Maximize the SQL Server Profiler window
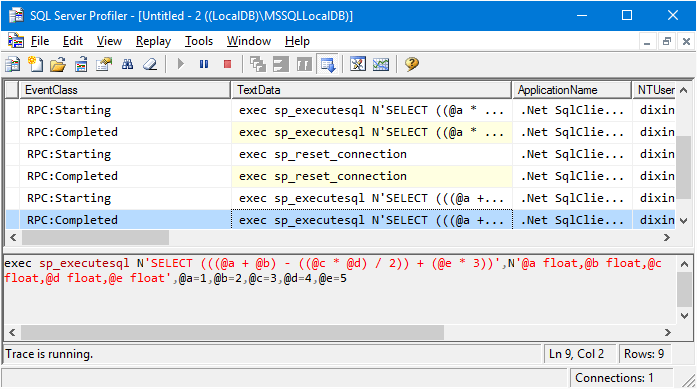The height and width of the screenshot is (389, 697). point(627,16)
